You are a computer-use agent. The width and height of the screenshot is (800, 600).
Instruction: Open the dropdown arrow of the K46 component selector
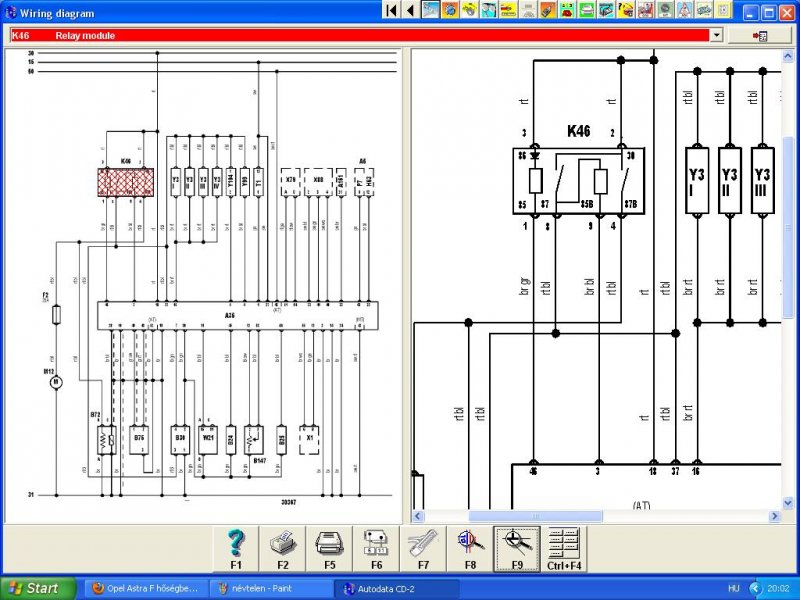pos(717,35)
